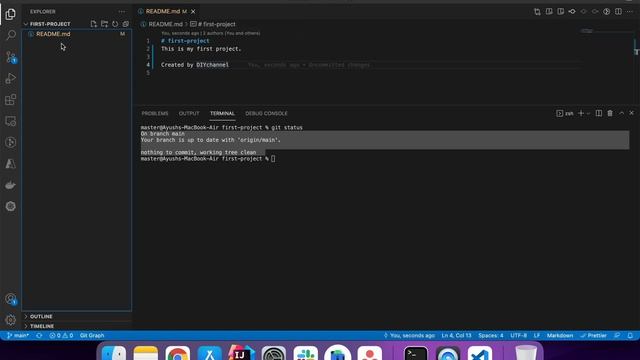Open notifications bell in the status bar

(630, 336)
